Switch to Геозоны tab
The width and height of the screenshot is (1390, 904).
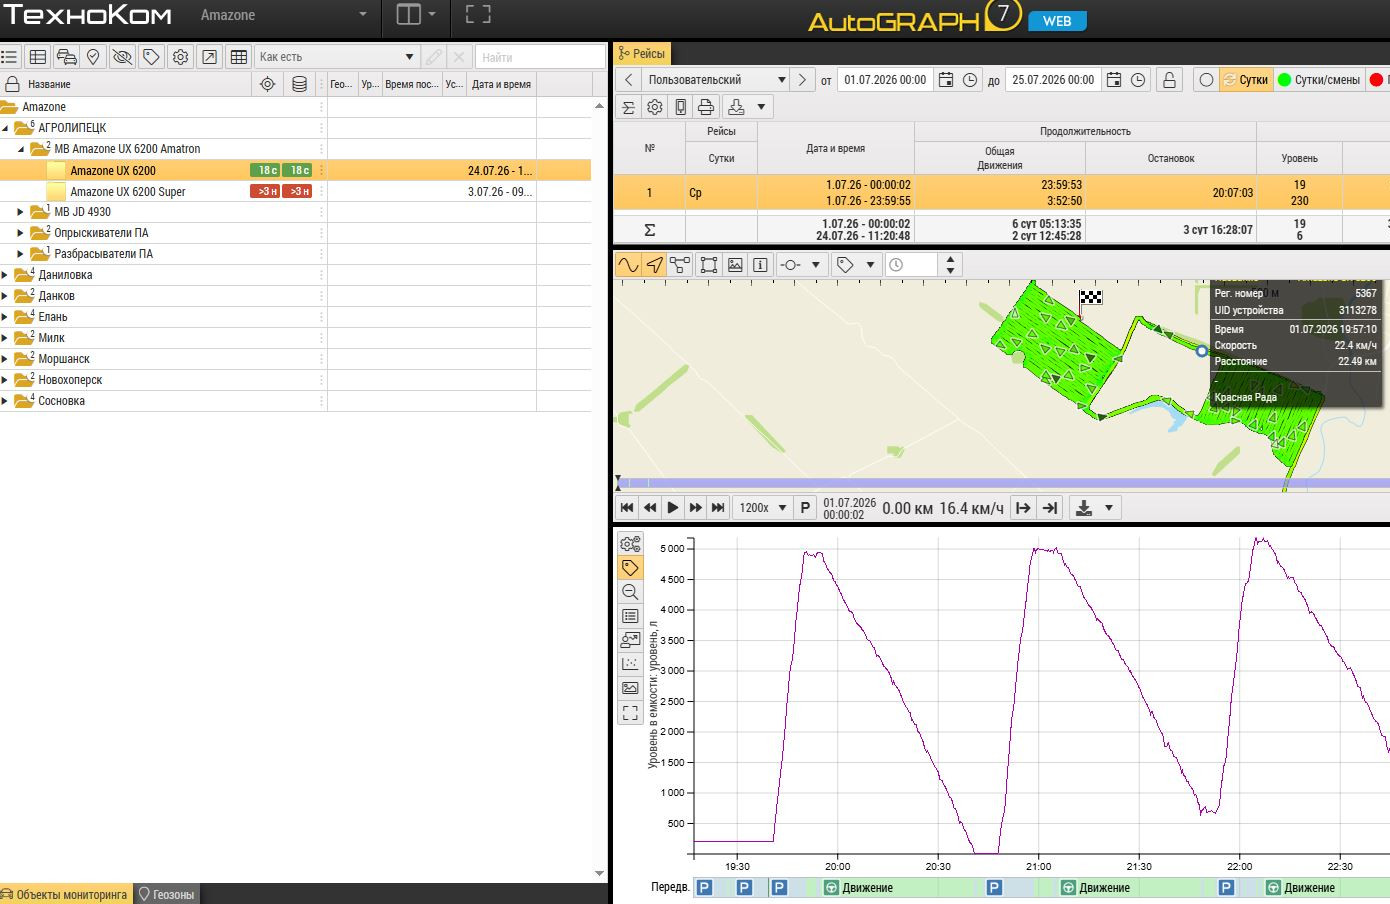click(x=166, y=894)
